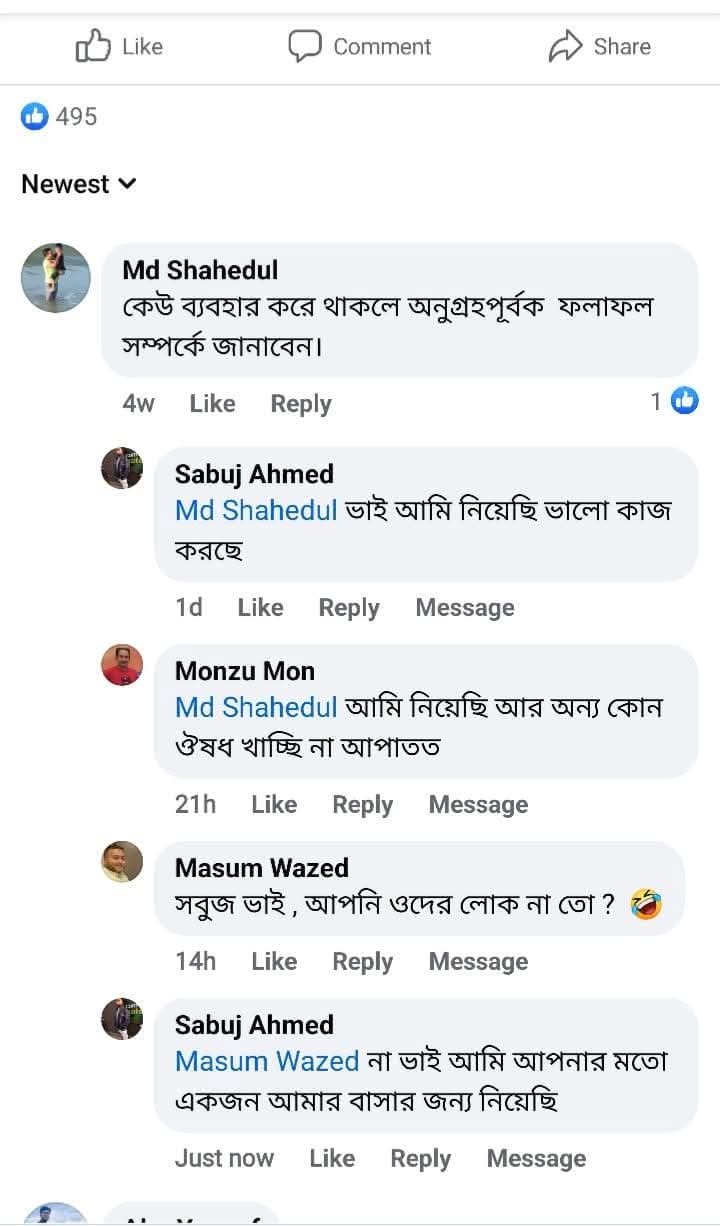Screen dimensions: 720x1226
Task: Click the Share arrow icon
Action: (565, 46)
